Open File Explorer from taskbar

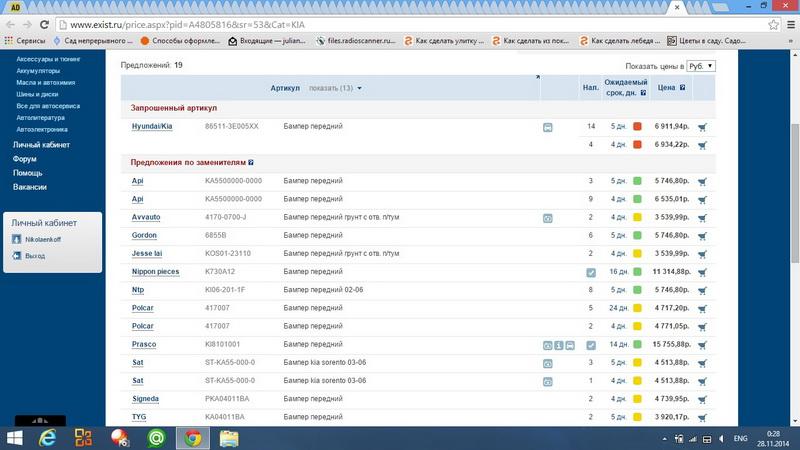point(229,438)
